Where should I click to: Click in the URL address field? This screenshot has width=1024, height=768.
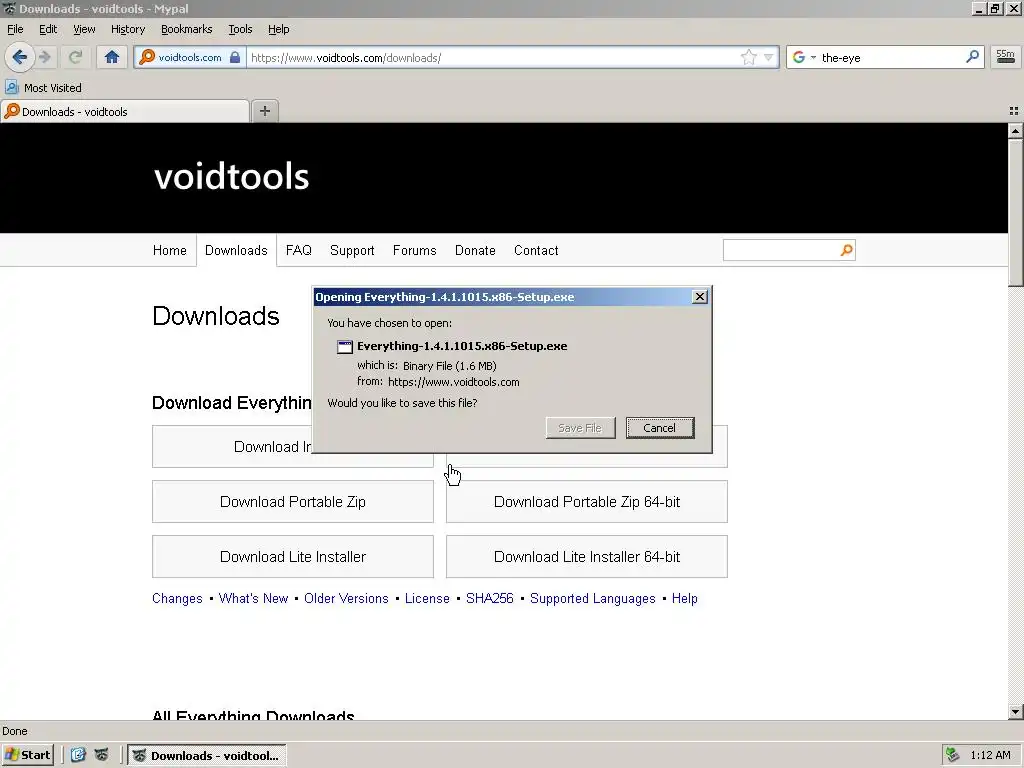[493, 57]
